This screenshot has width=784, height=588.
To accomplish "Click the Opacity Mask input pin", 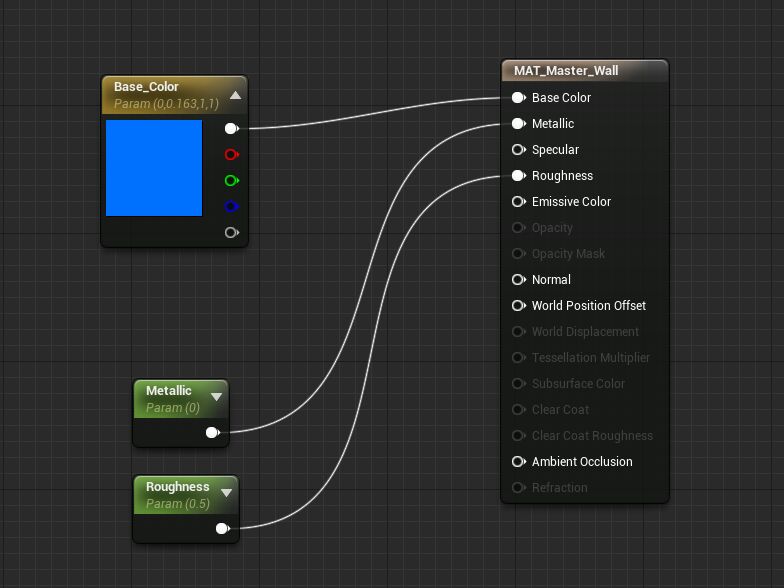I will tap(518, 254).
